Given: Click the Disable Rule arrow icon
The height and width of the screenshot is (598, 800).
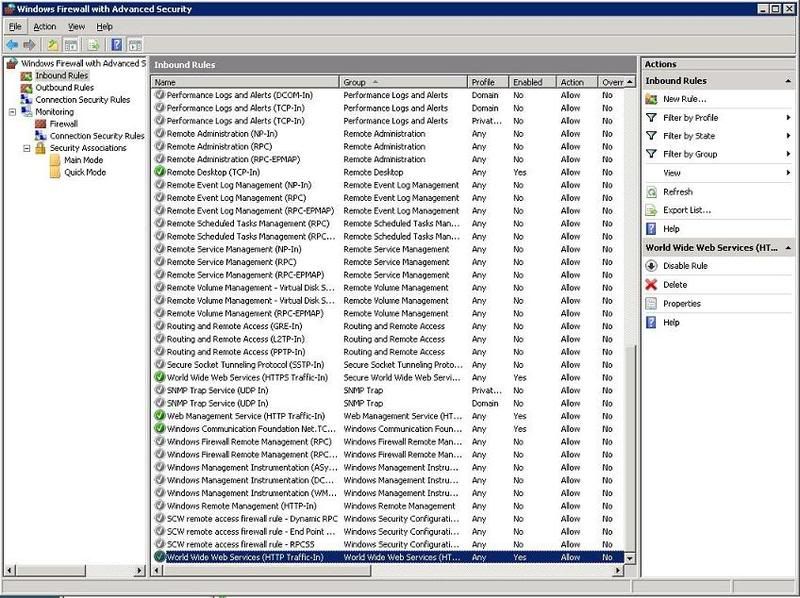Looking at the screenshot, I should click(651, 266).
